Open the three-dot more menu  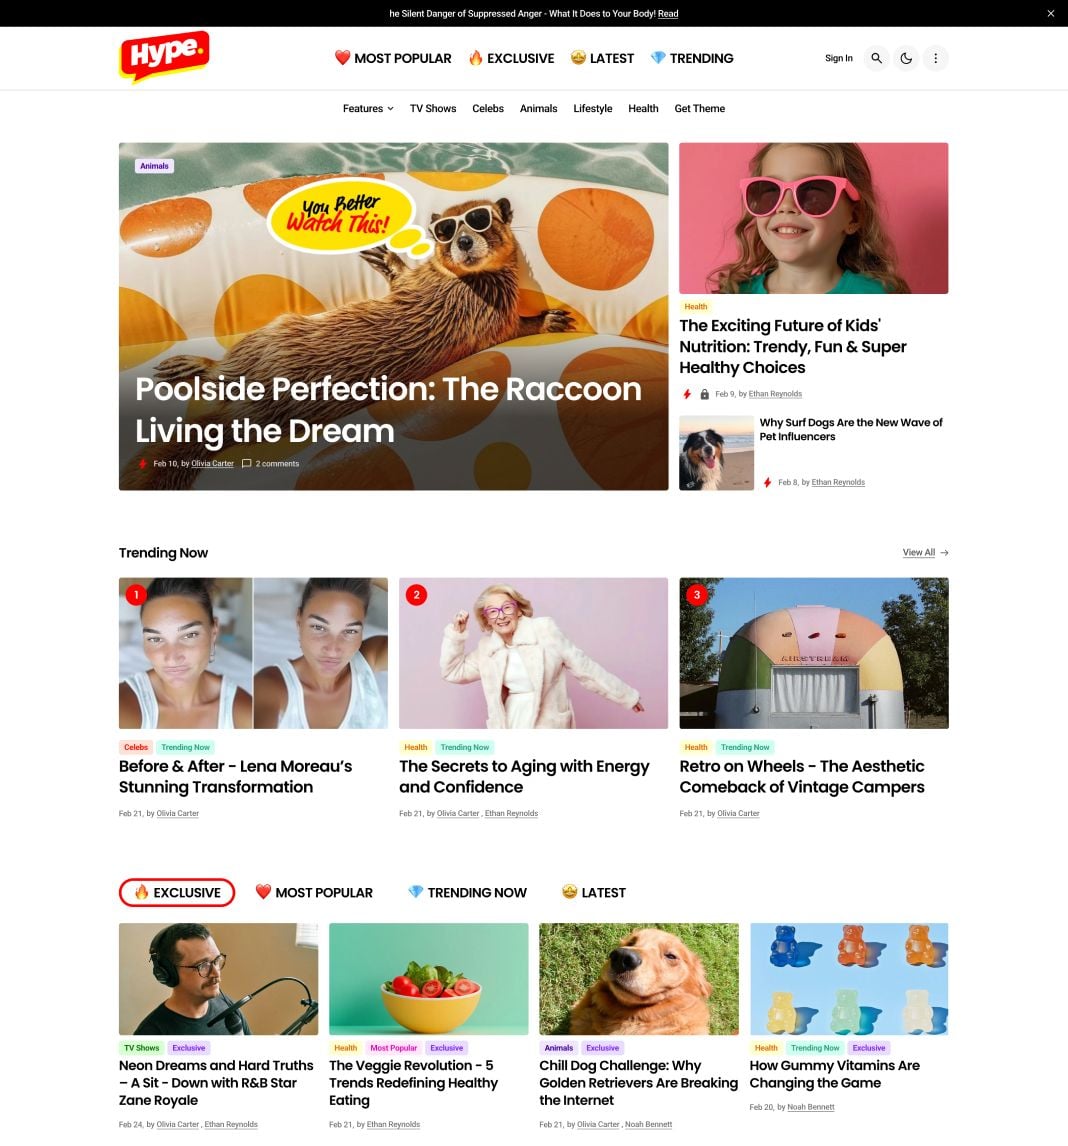(x=935, y=58)
